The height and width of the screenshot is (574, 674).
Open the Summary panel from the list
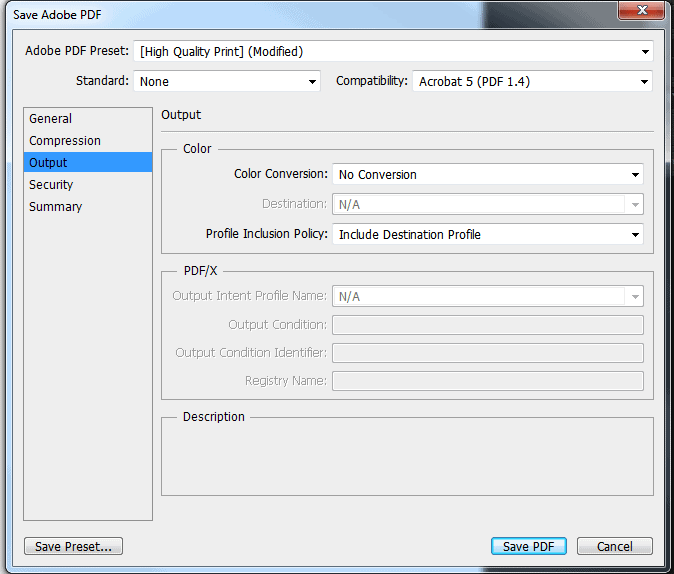pyautogui.click(x=56, y=207)
